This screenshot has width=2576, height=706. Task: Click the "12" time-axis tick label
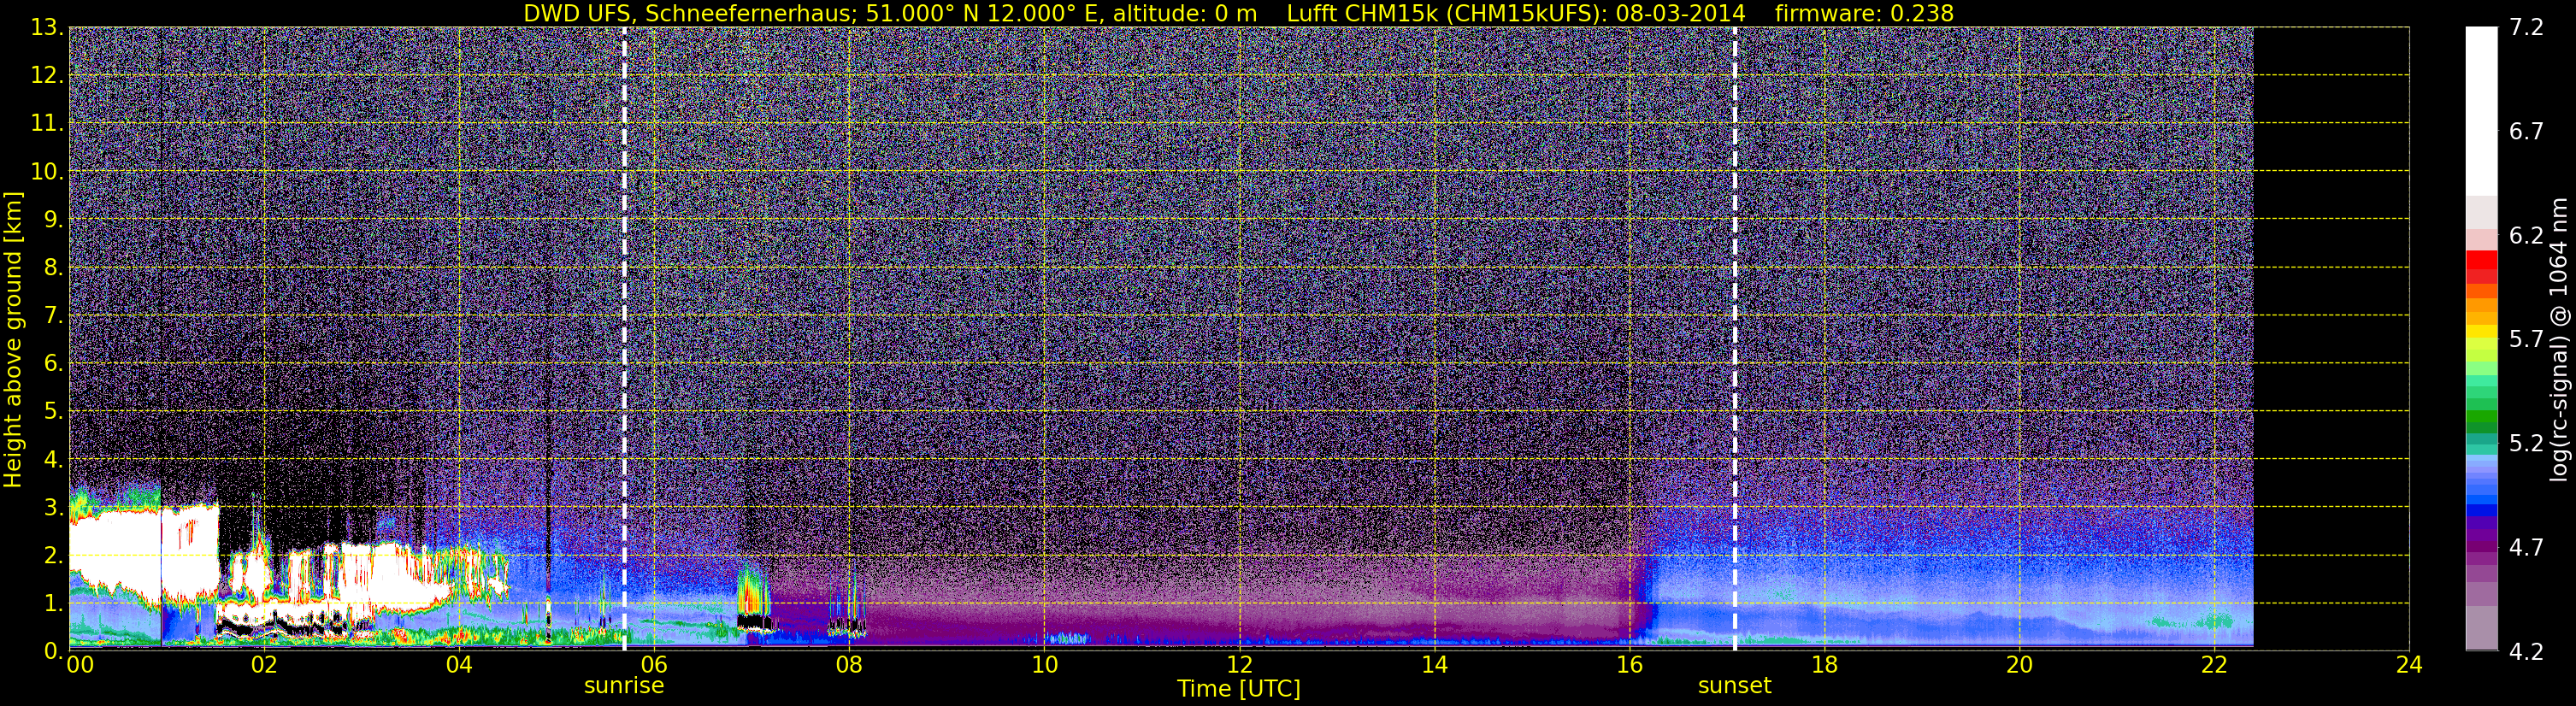1239,665
